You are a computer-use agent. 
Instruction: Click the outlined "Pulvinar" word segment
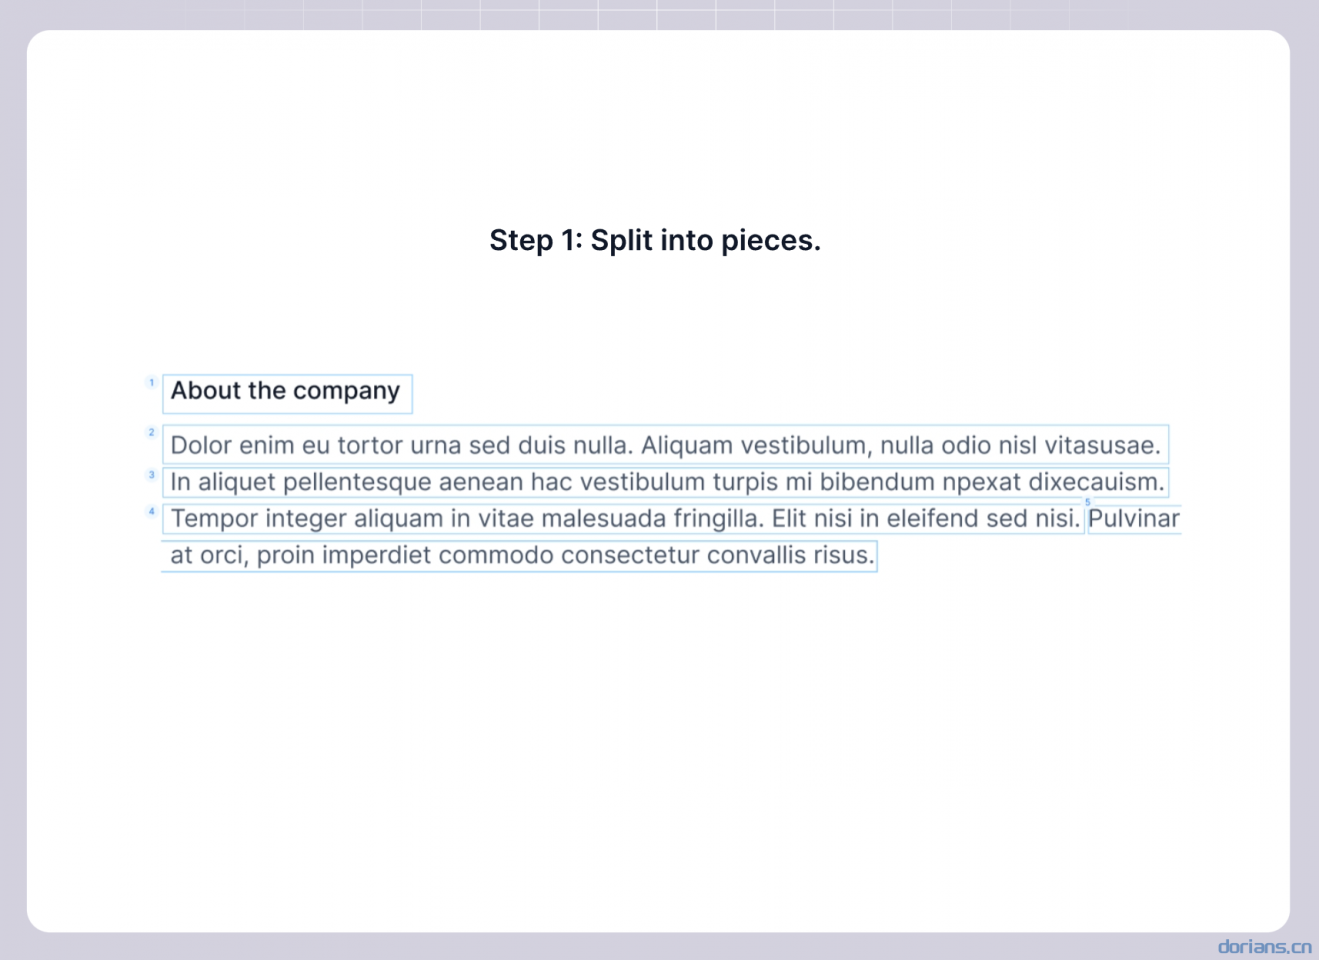pos(1134,519)
